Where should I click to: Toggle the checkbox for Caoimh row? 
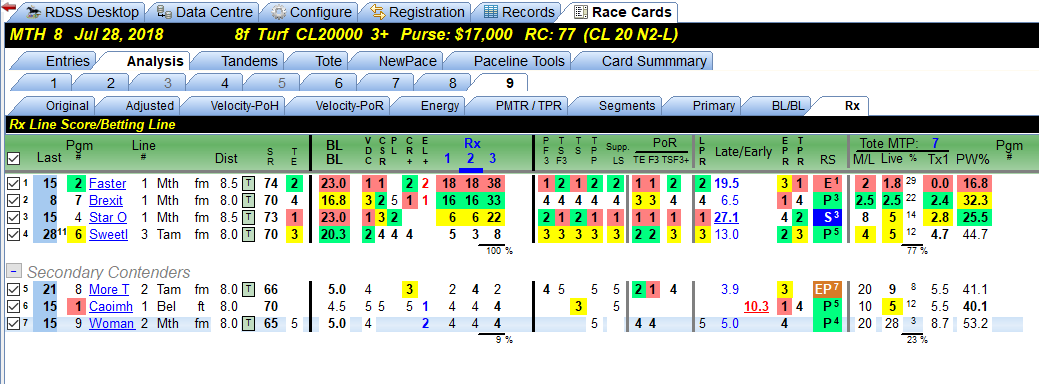12,307
